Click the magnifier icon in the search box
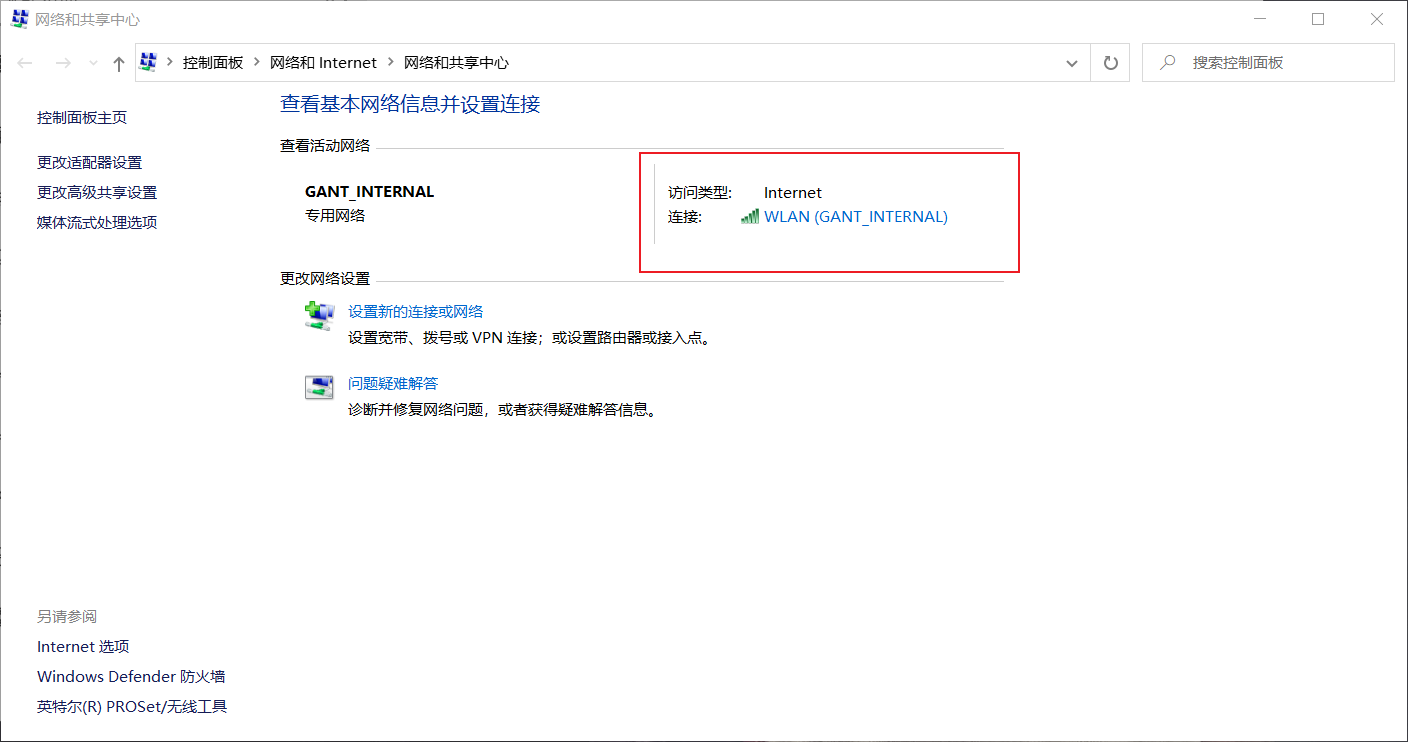Image resolution: width=1408 pixels, height=742 pixels. point(1167,62)
